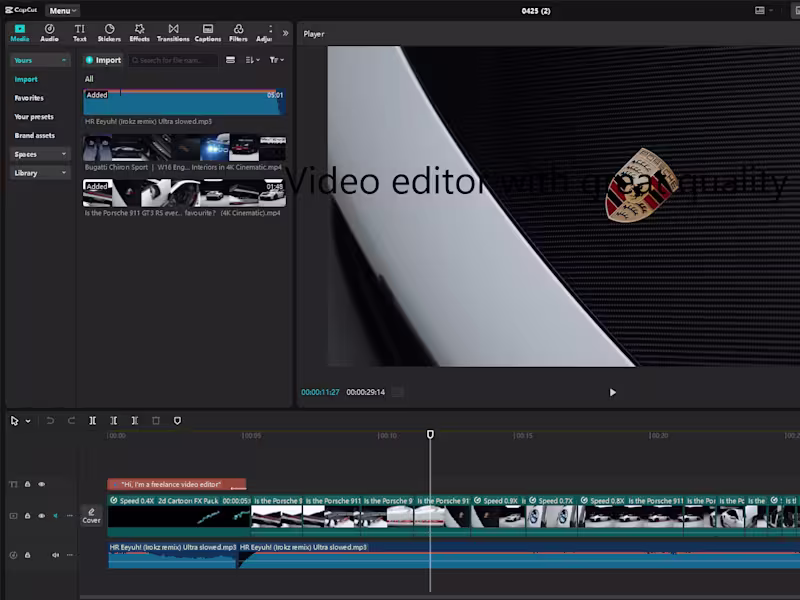Click the Cover button on video track
This screenshot has width=800, height=600.
coord(91,516)
